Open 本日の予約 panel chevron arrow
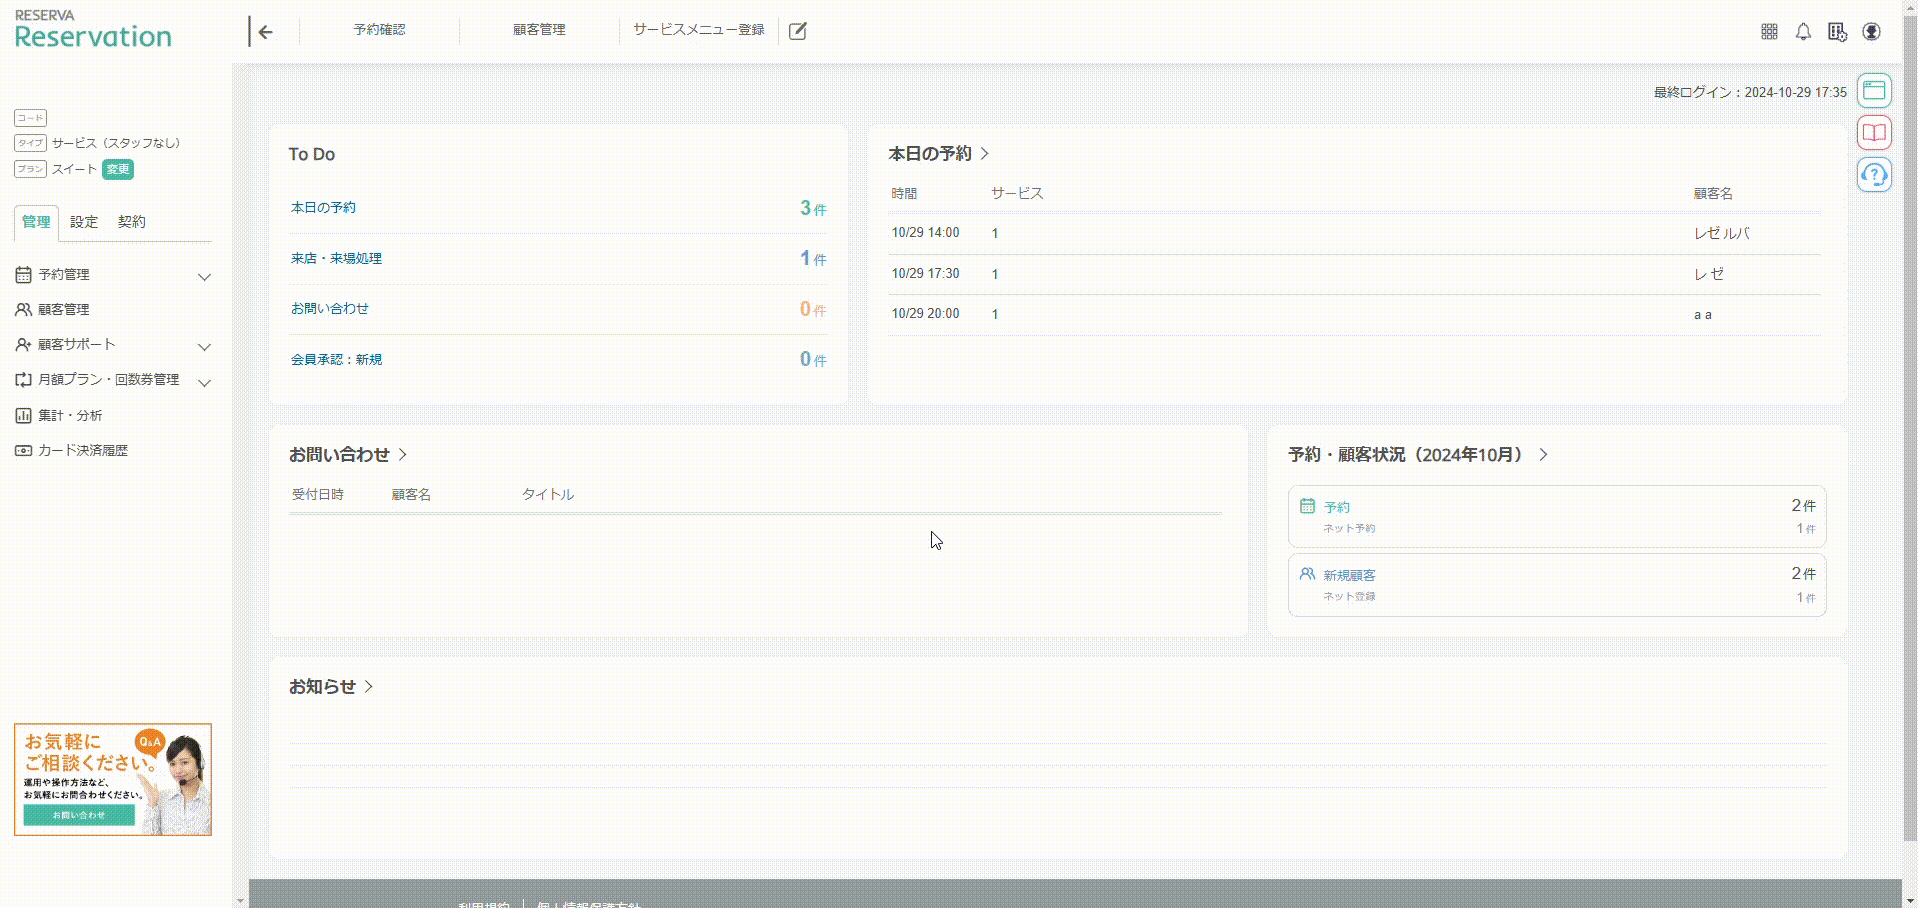The image size is (1918, 908). click(985, 153)
